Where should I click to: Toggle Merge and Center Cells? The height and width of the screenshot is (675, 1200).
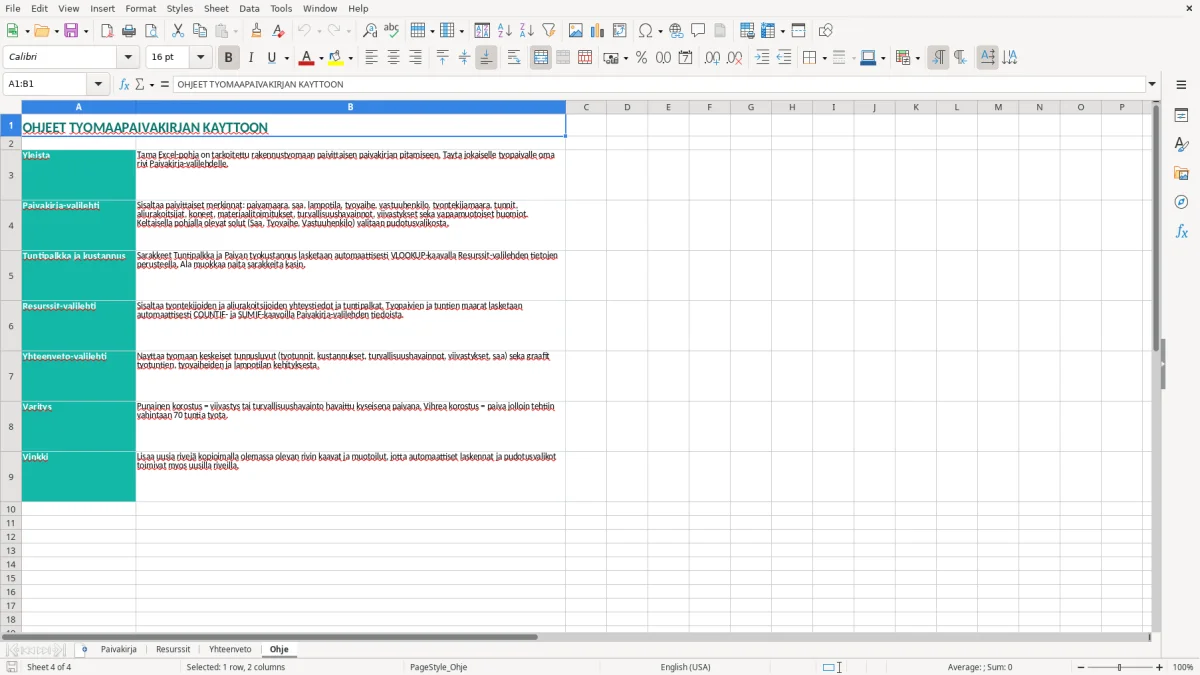coord(541,58)
